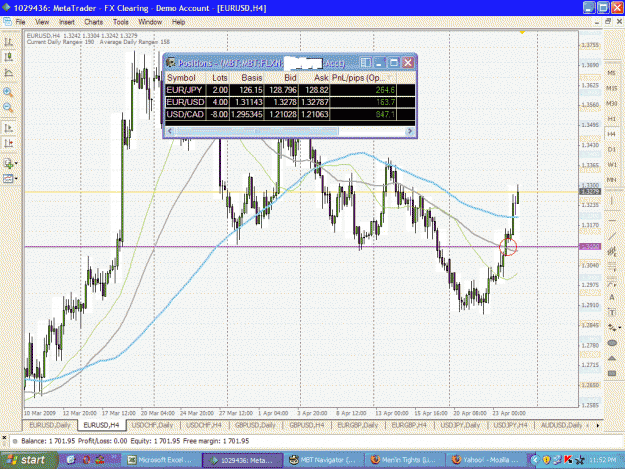Toggle auto scroll chart icon
The image size is (625, 469).
8,128
